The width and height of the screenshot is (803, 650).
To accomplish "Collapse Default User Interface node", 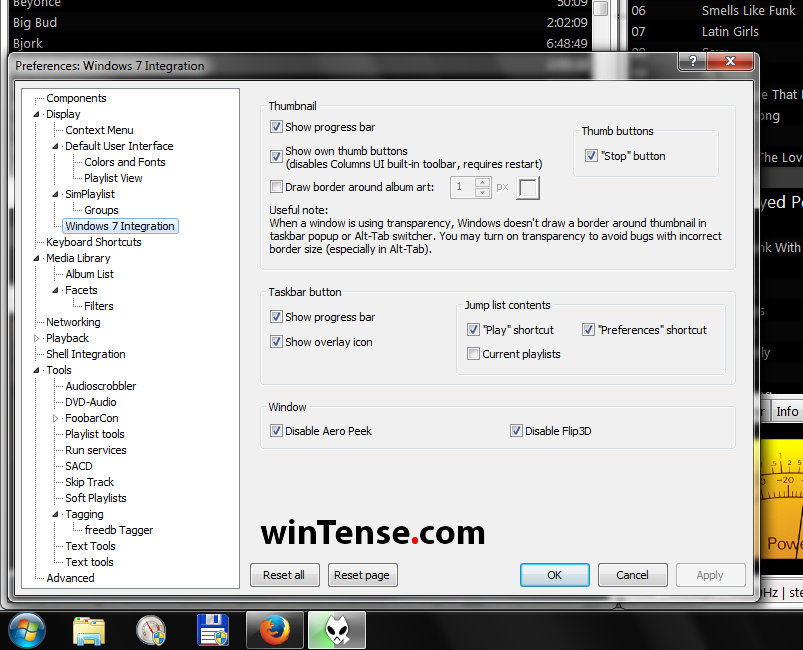I will click(55, 146).
